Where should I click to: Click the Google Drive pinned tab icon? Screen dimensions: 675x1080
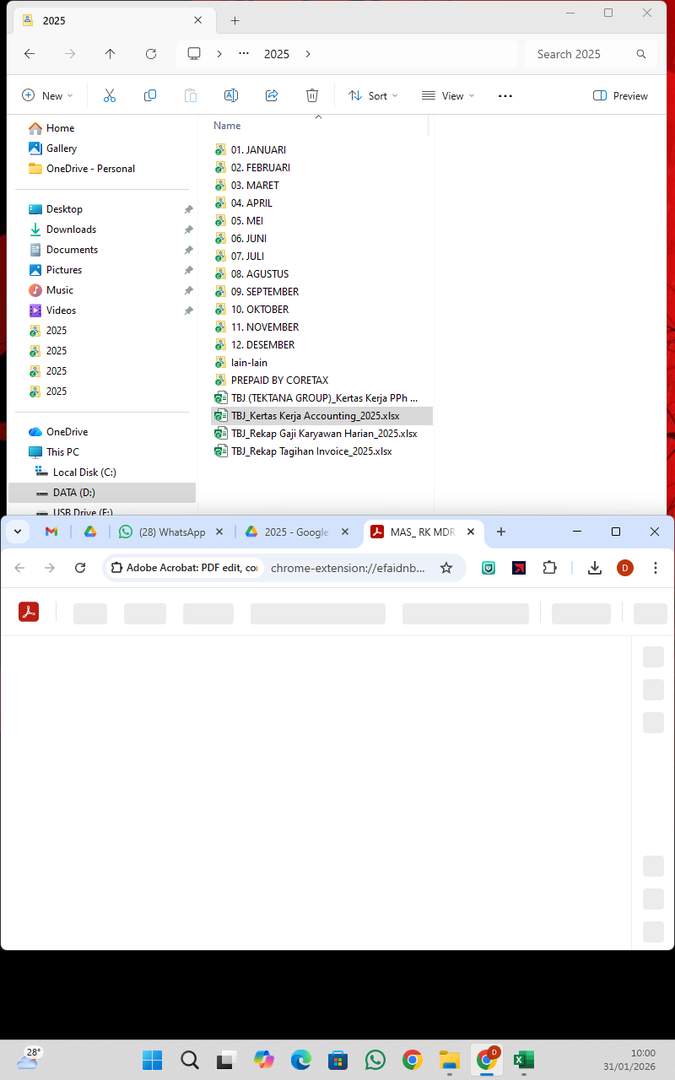90,532
